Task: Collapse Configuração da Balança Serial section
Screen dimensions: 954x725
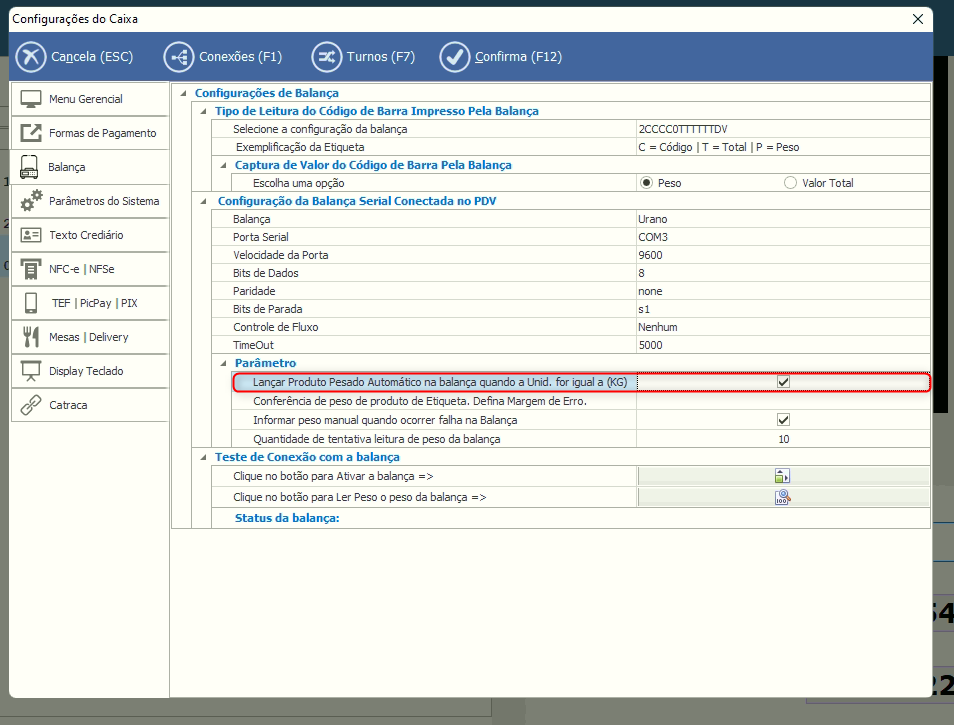Action: 203,201
